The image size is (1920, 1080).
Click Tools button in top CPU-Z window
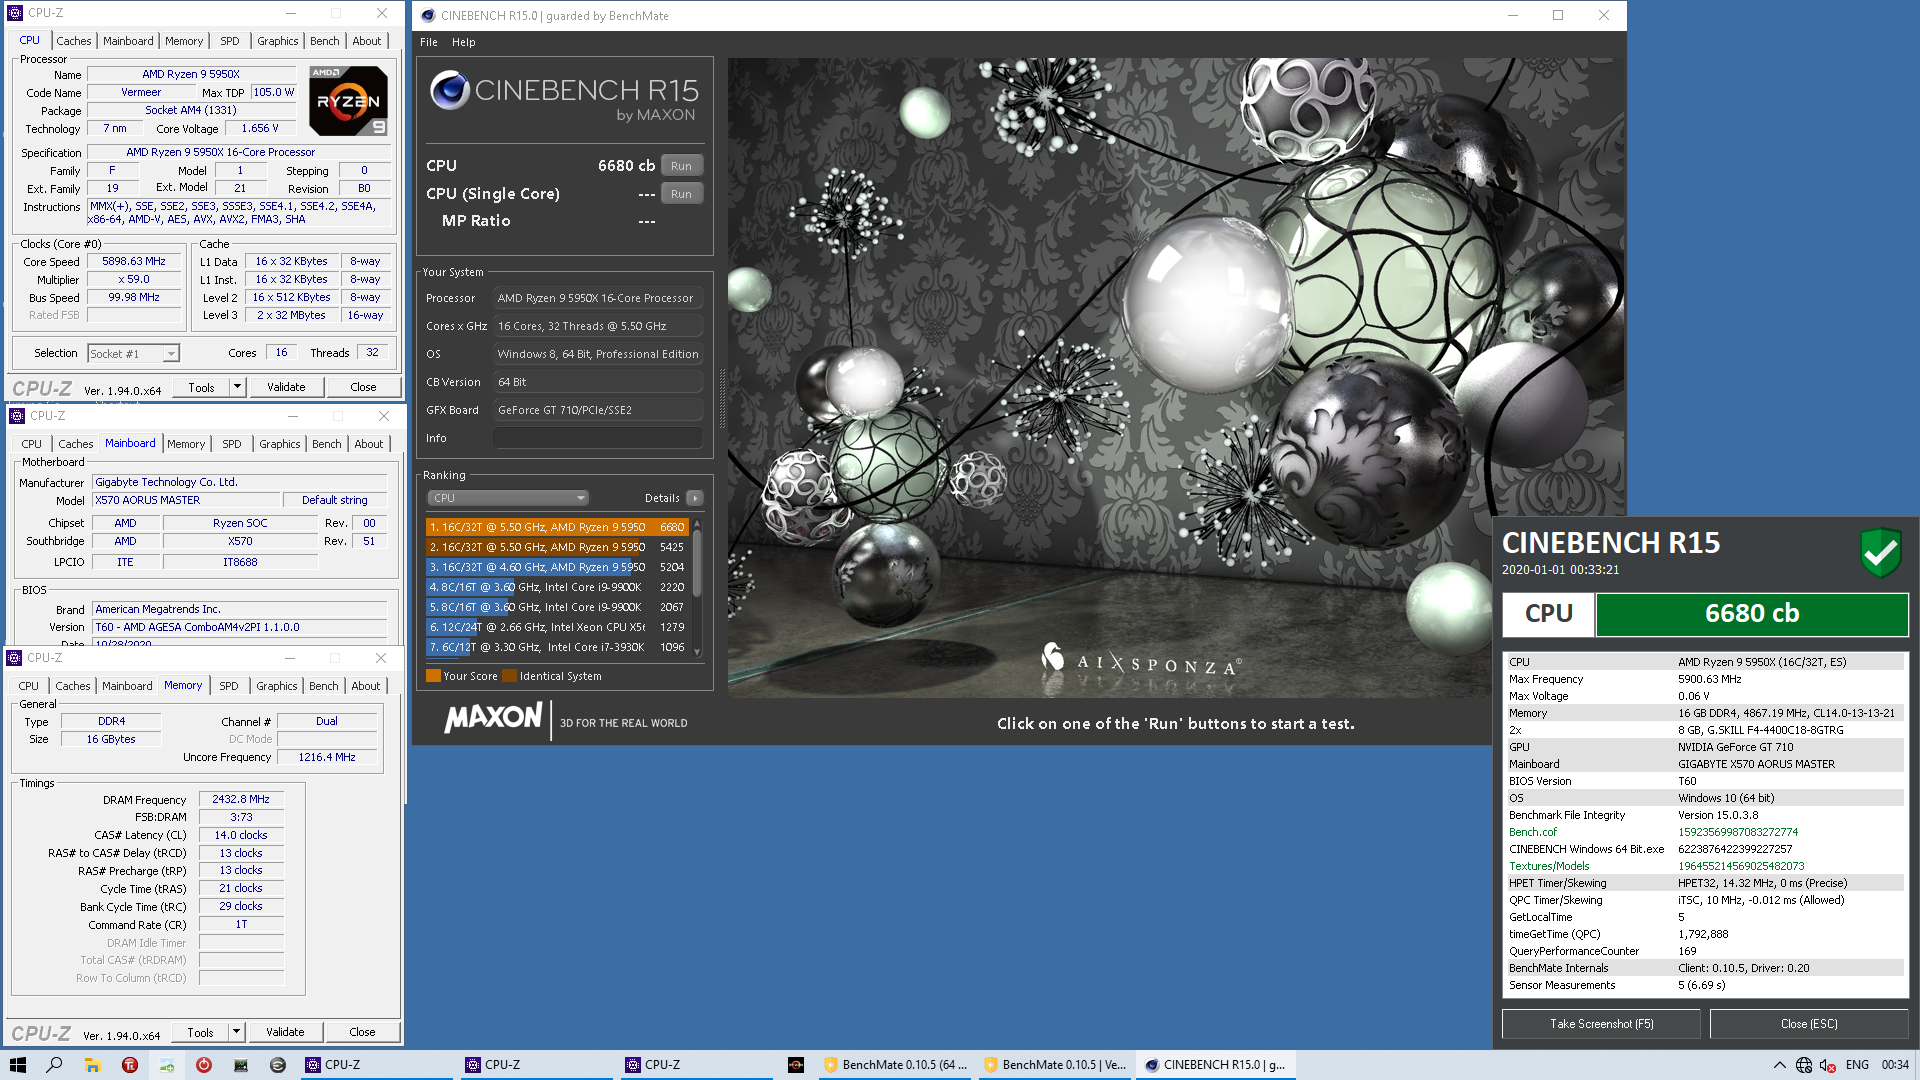tap(201, 387)
